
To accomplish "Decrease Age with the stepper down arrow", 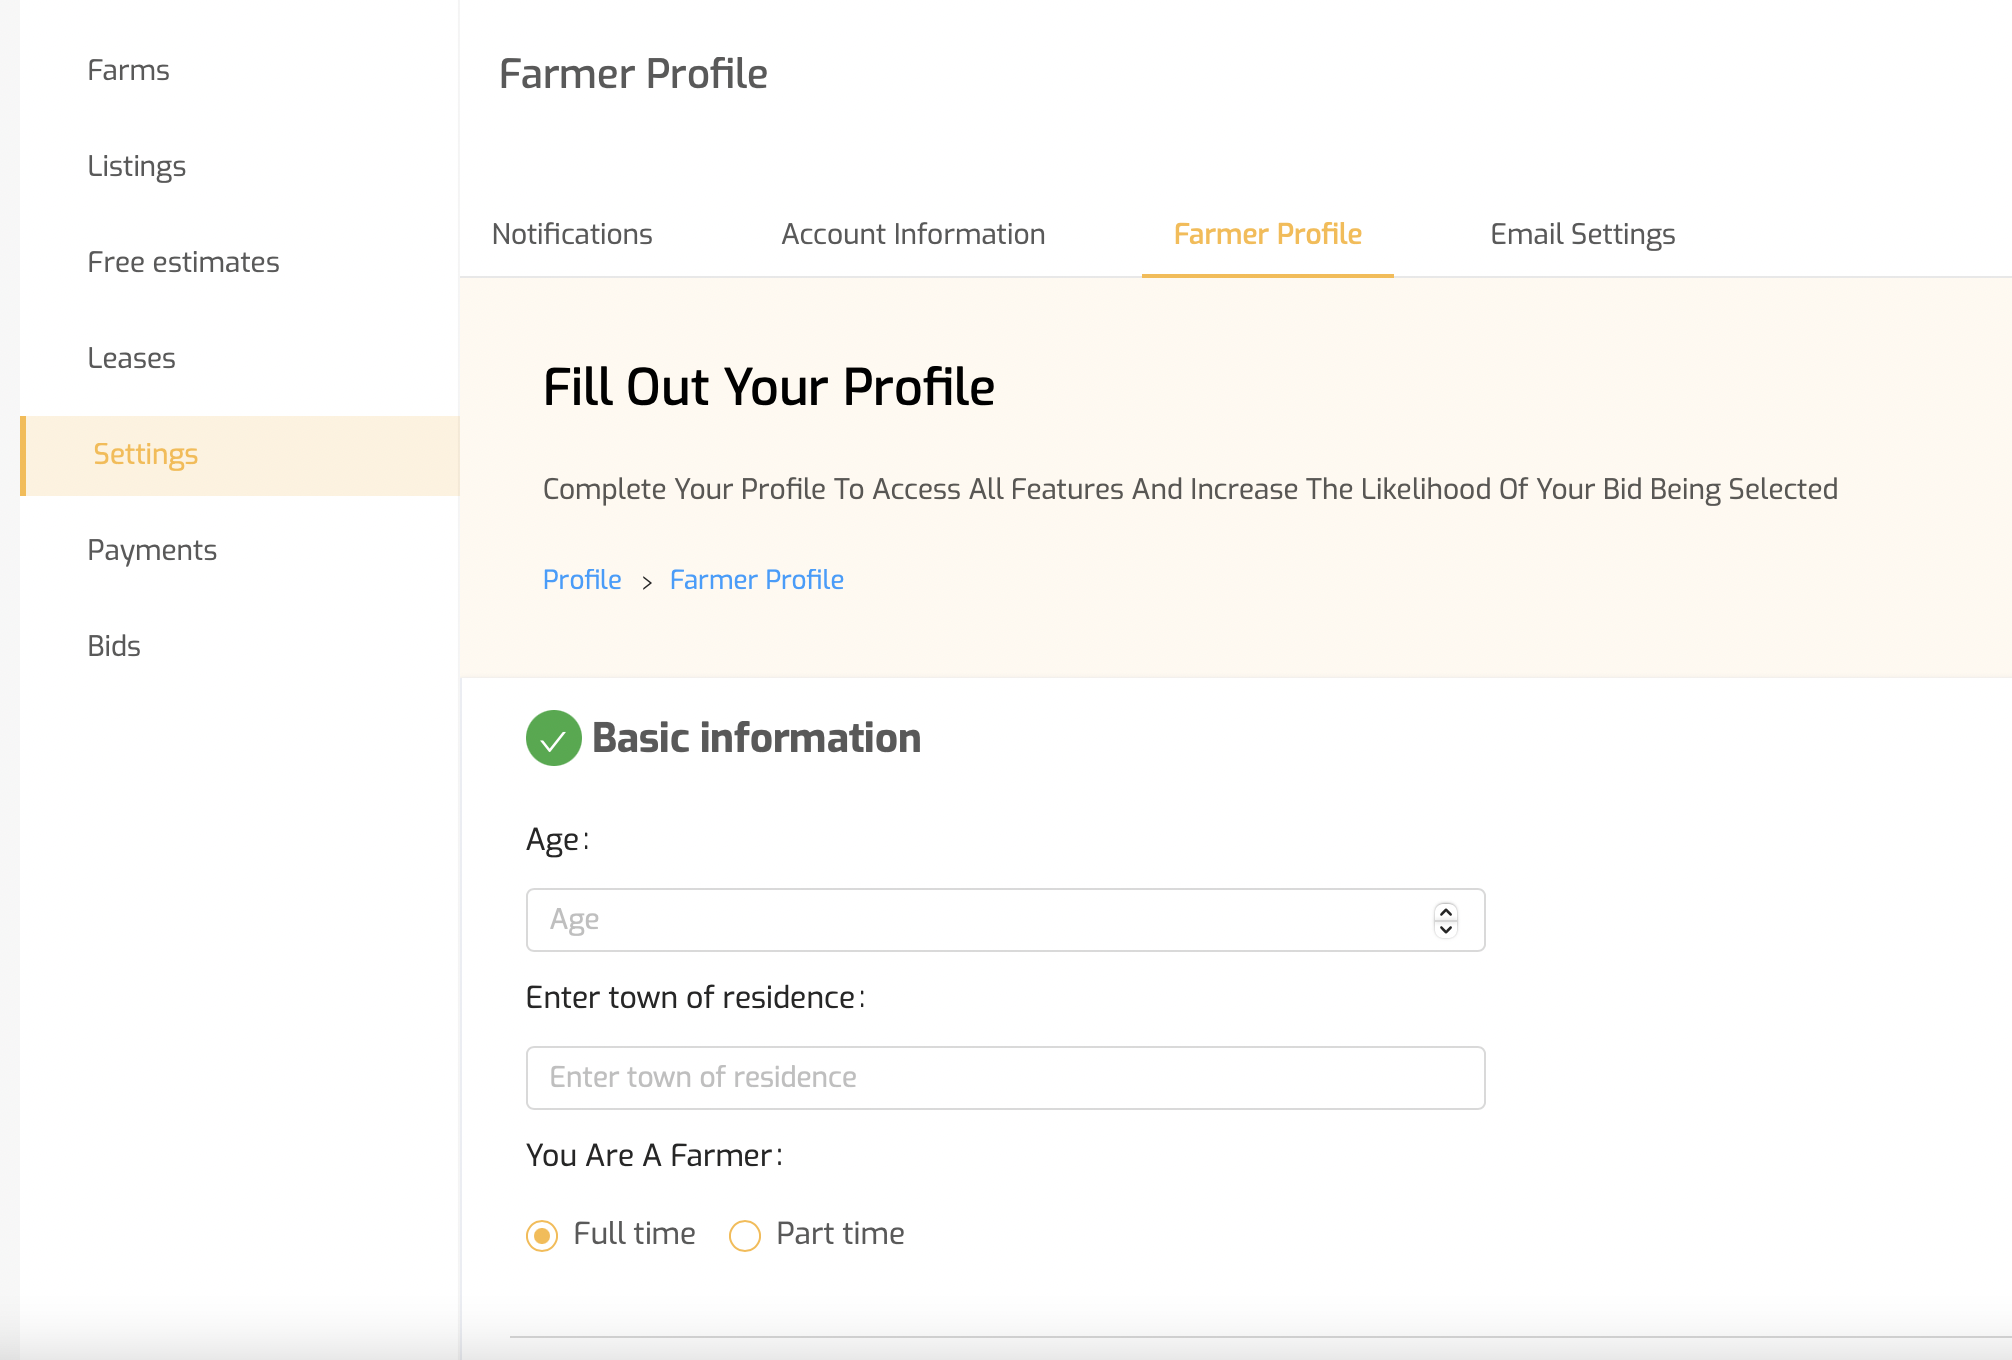I will [x=1445, y=929].
